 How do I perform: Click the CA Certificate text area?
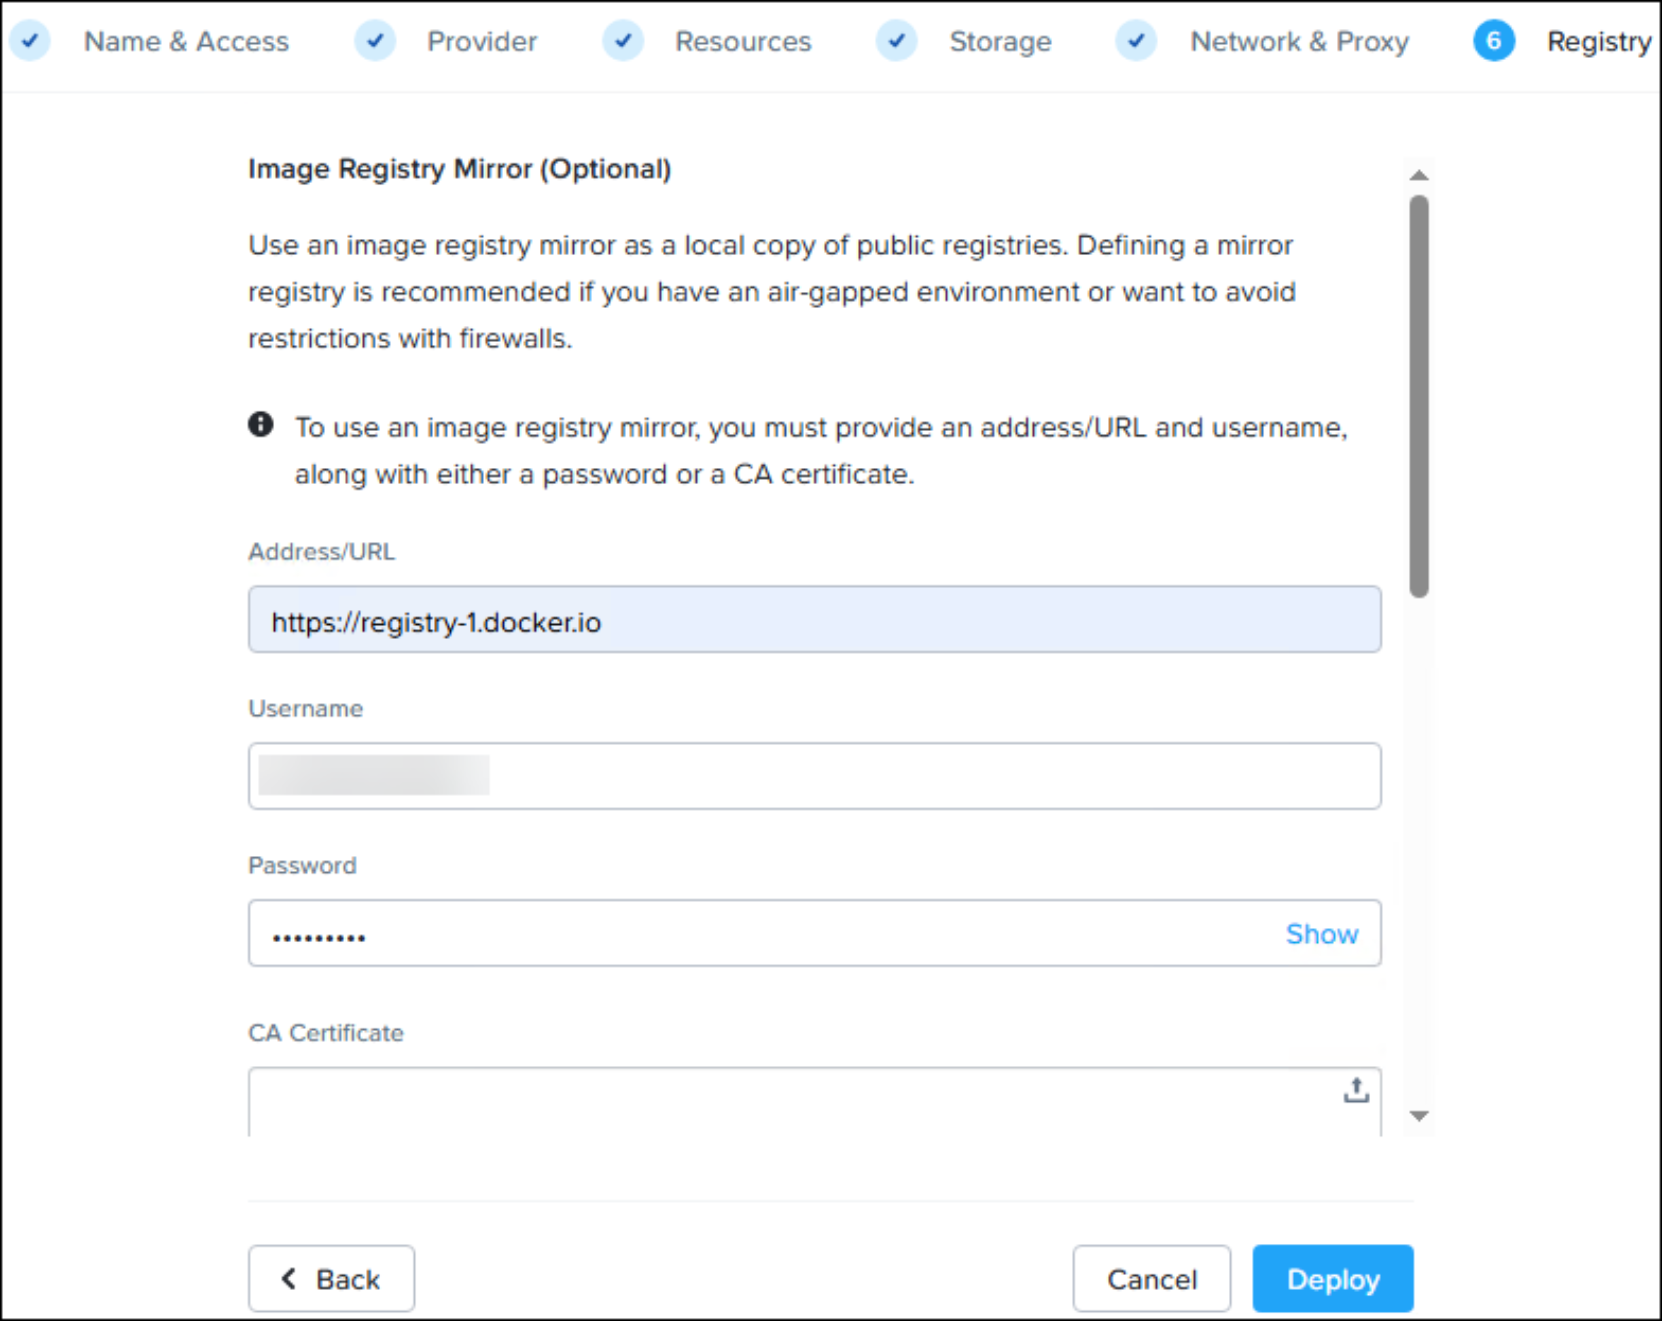[x=815, y=1102]
